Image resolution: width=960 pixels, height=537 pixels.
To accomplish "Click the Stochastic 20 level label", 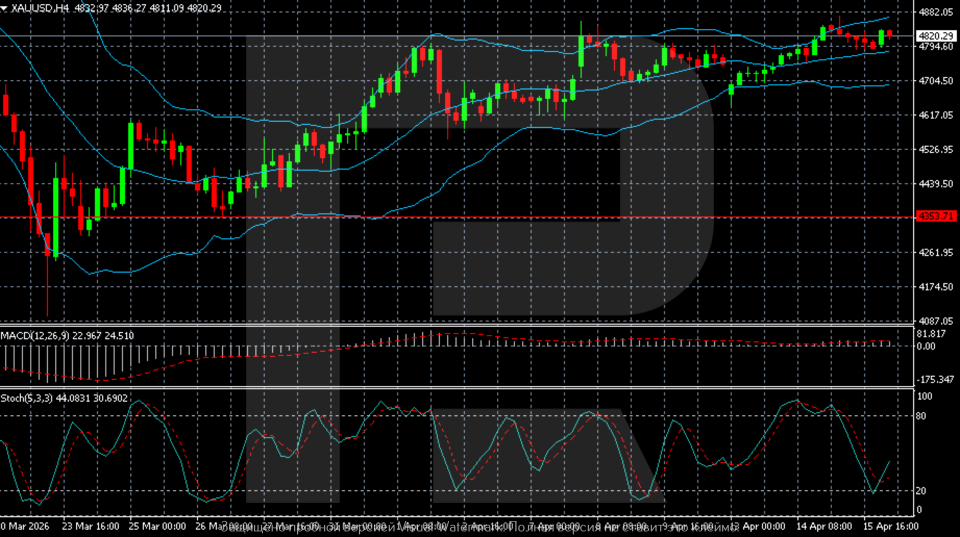I will (925, 490).
